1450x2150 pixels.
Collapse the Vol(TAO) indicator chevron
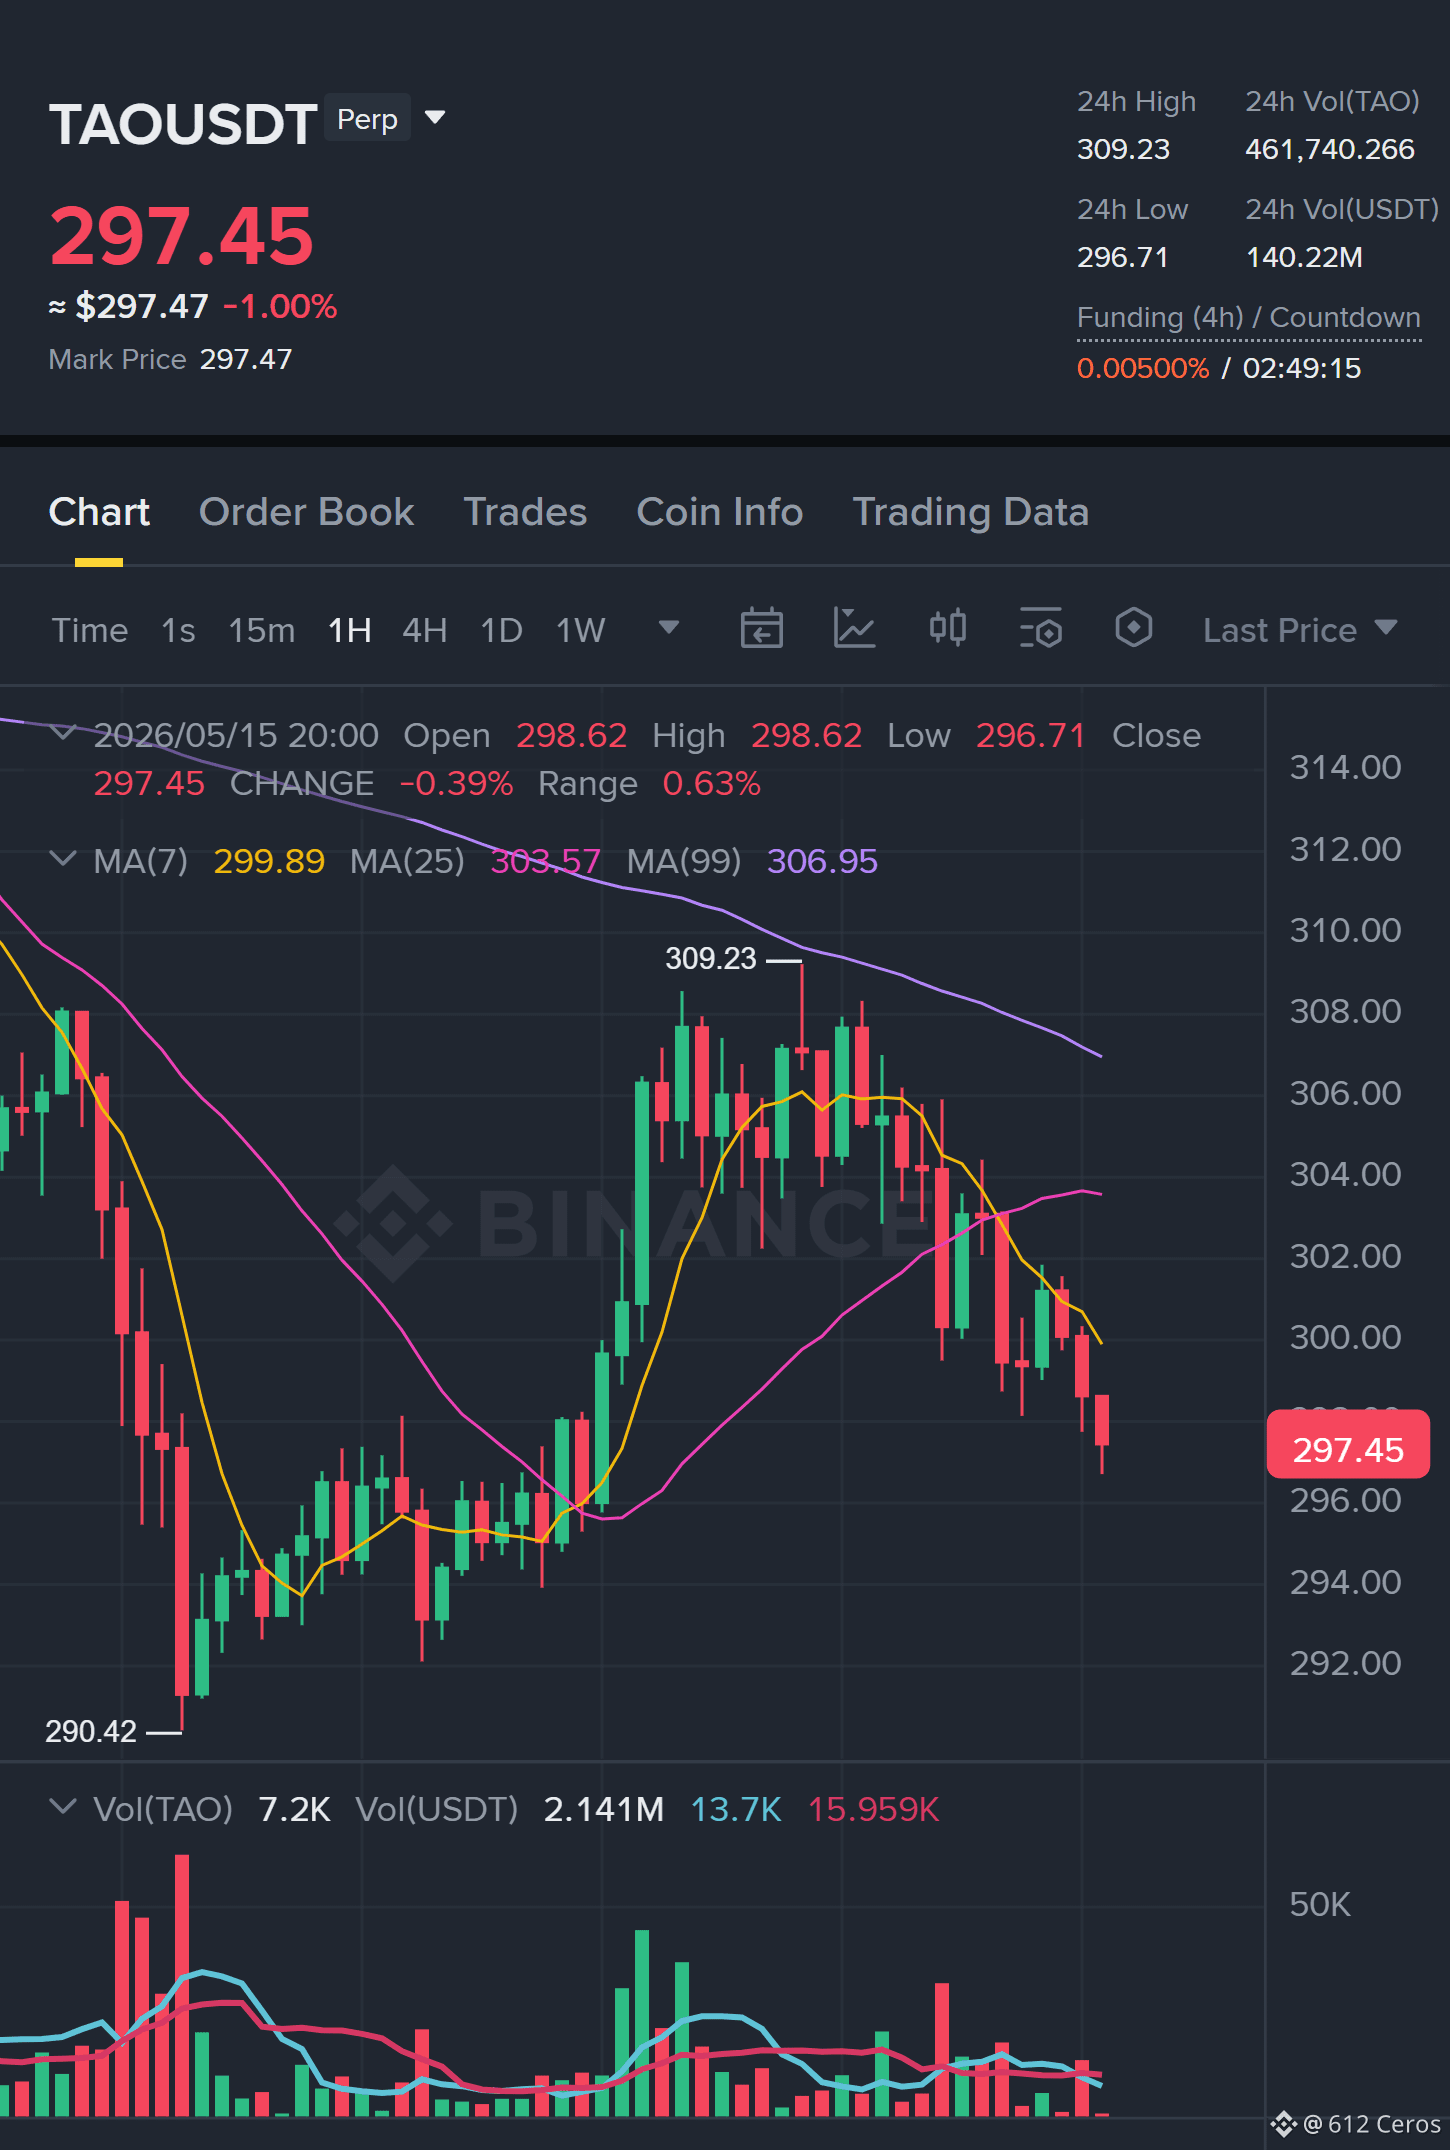[62, 1807]
